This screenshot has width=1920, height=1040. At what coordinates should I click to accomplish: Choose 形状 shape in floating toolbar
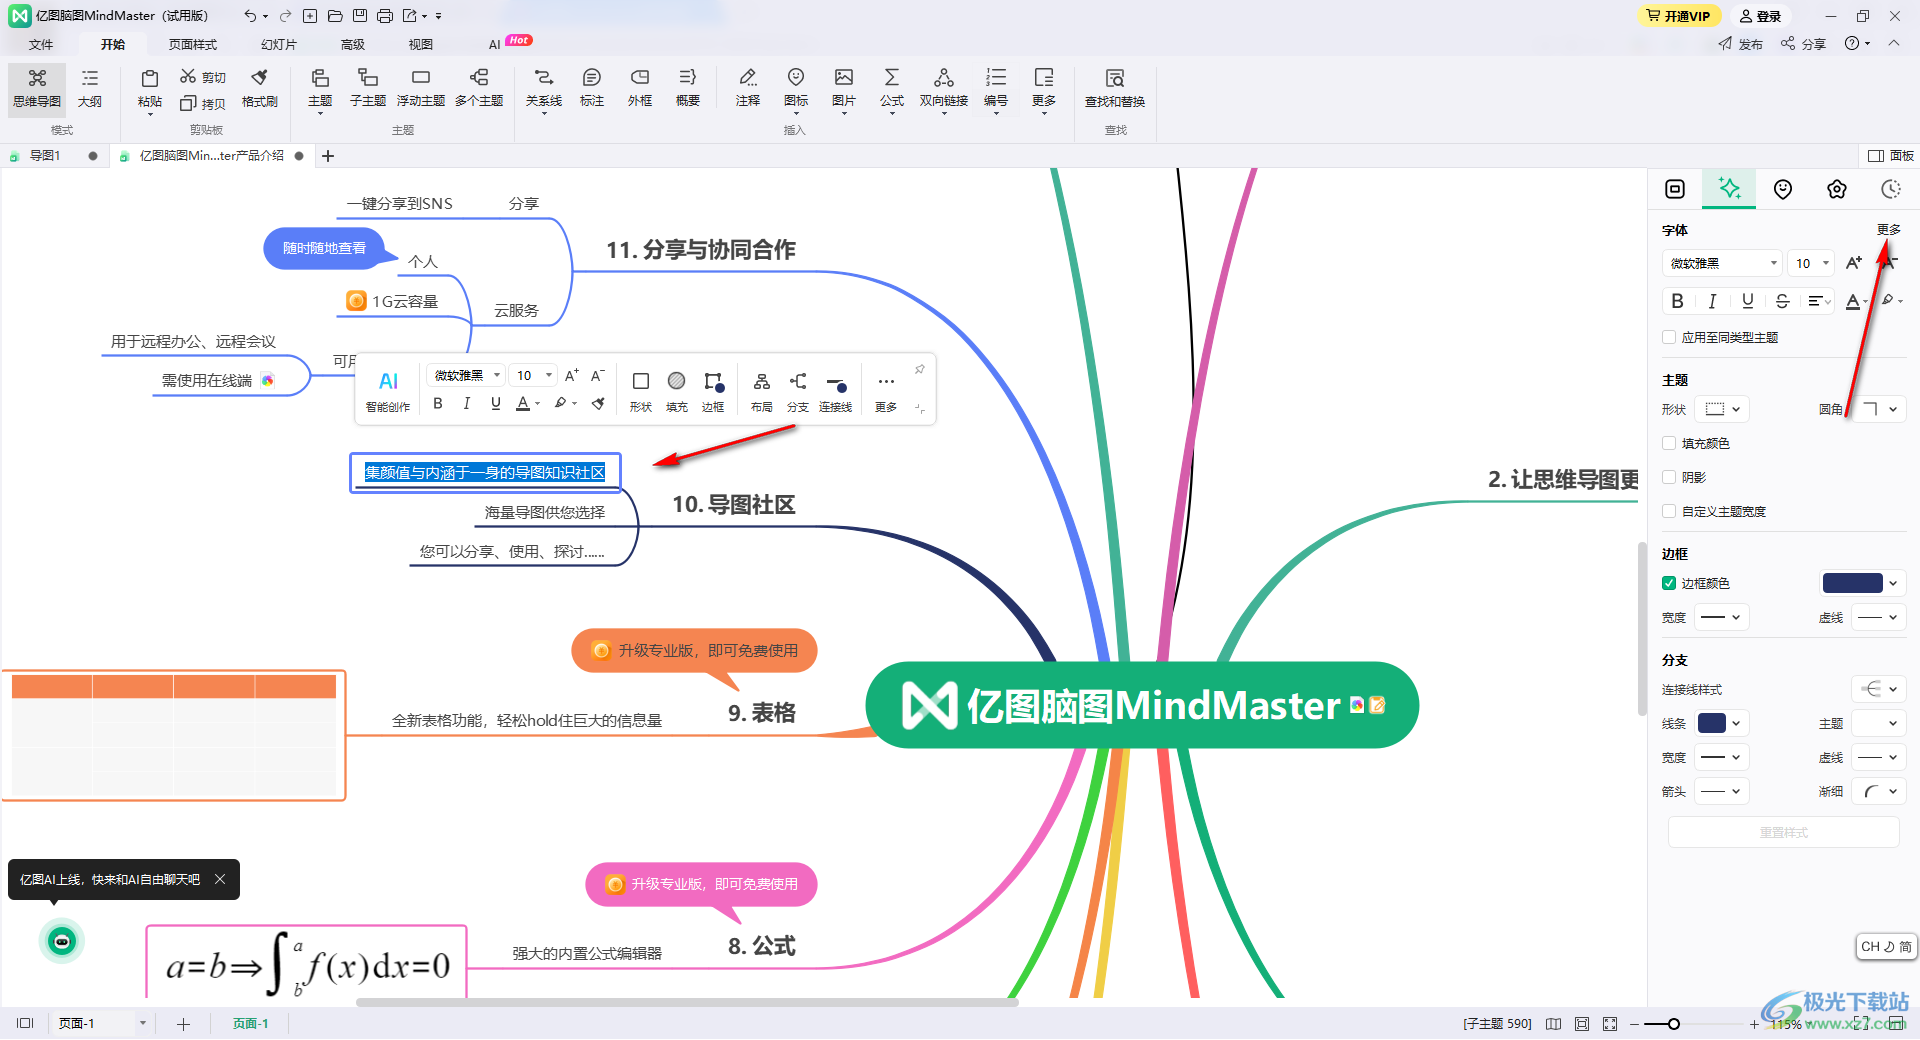(641, 390)
